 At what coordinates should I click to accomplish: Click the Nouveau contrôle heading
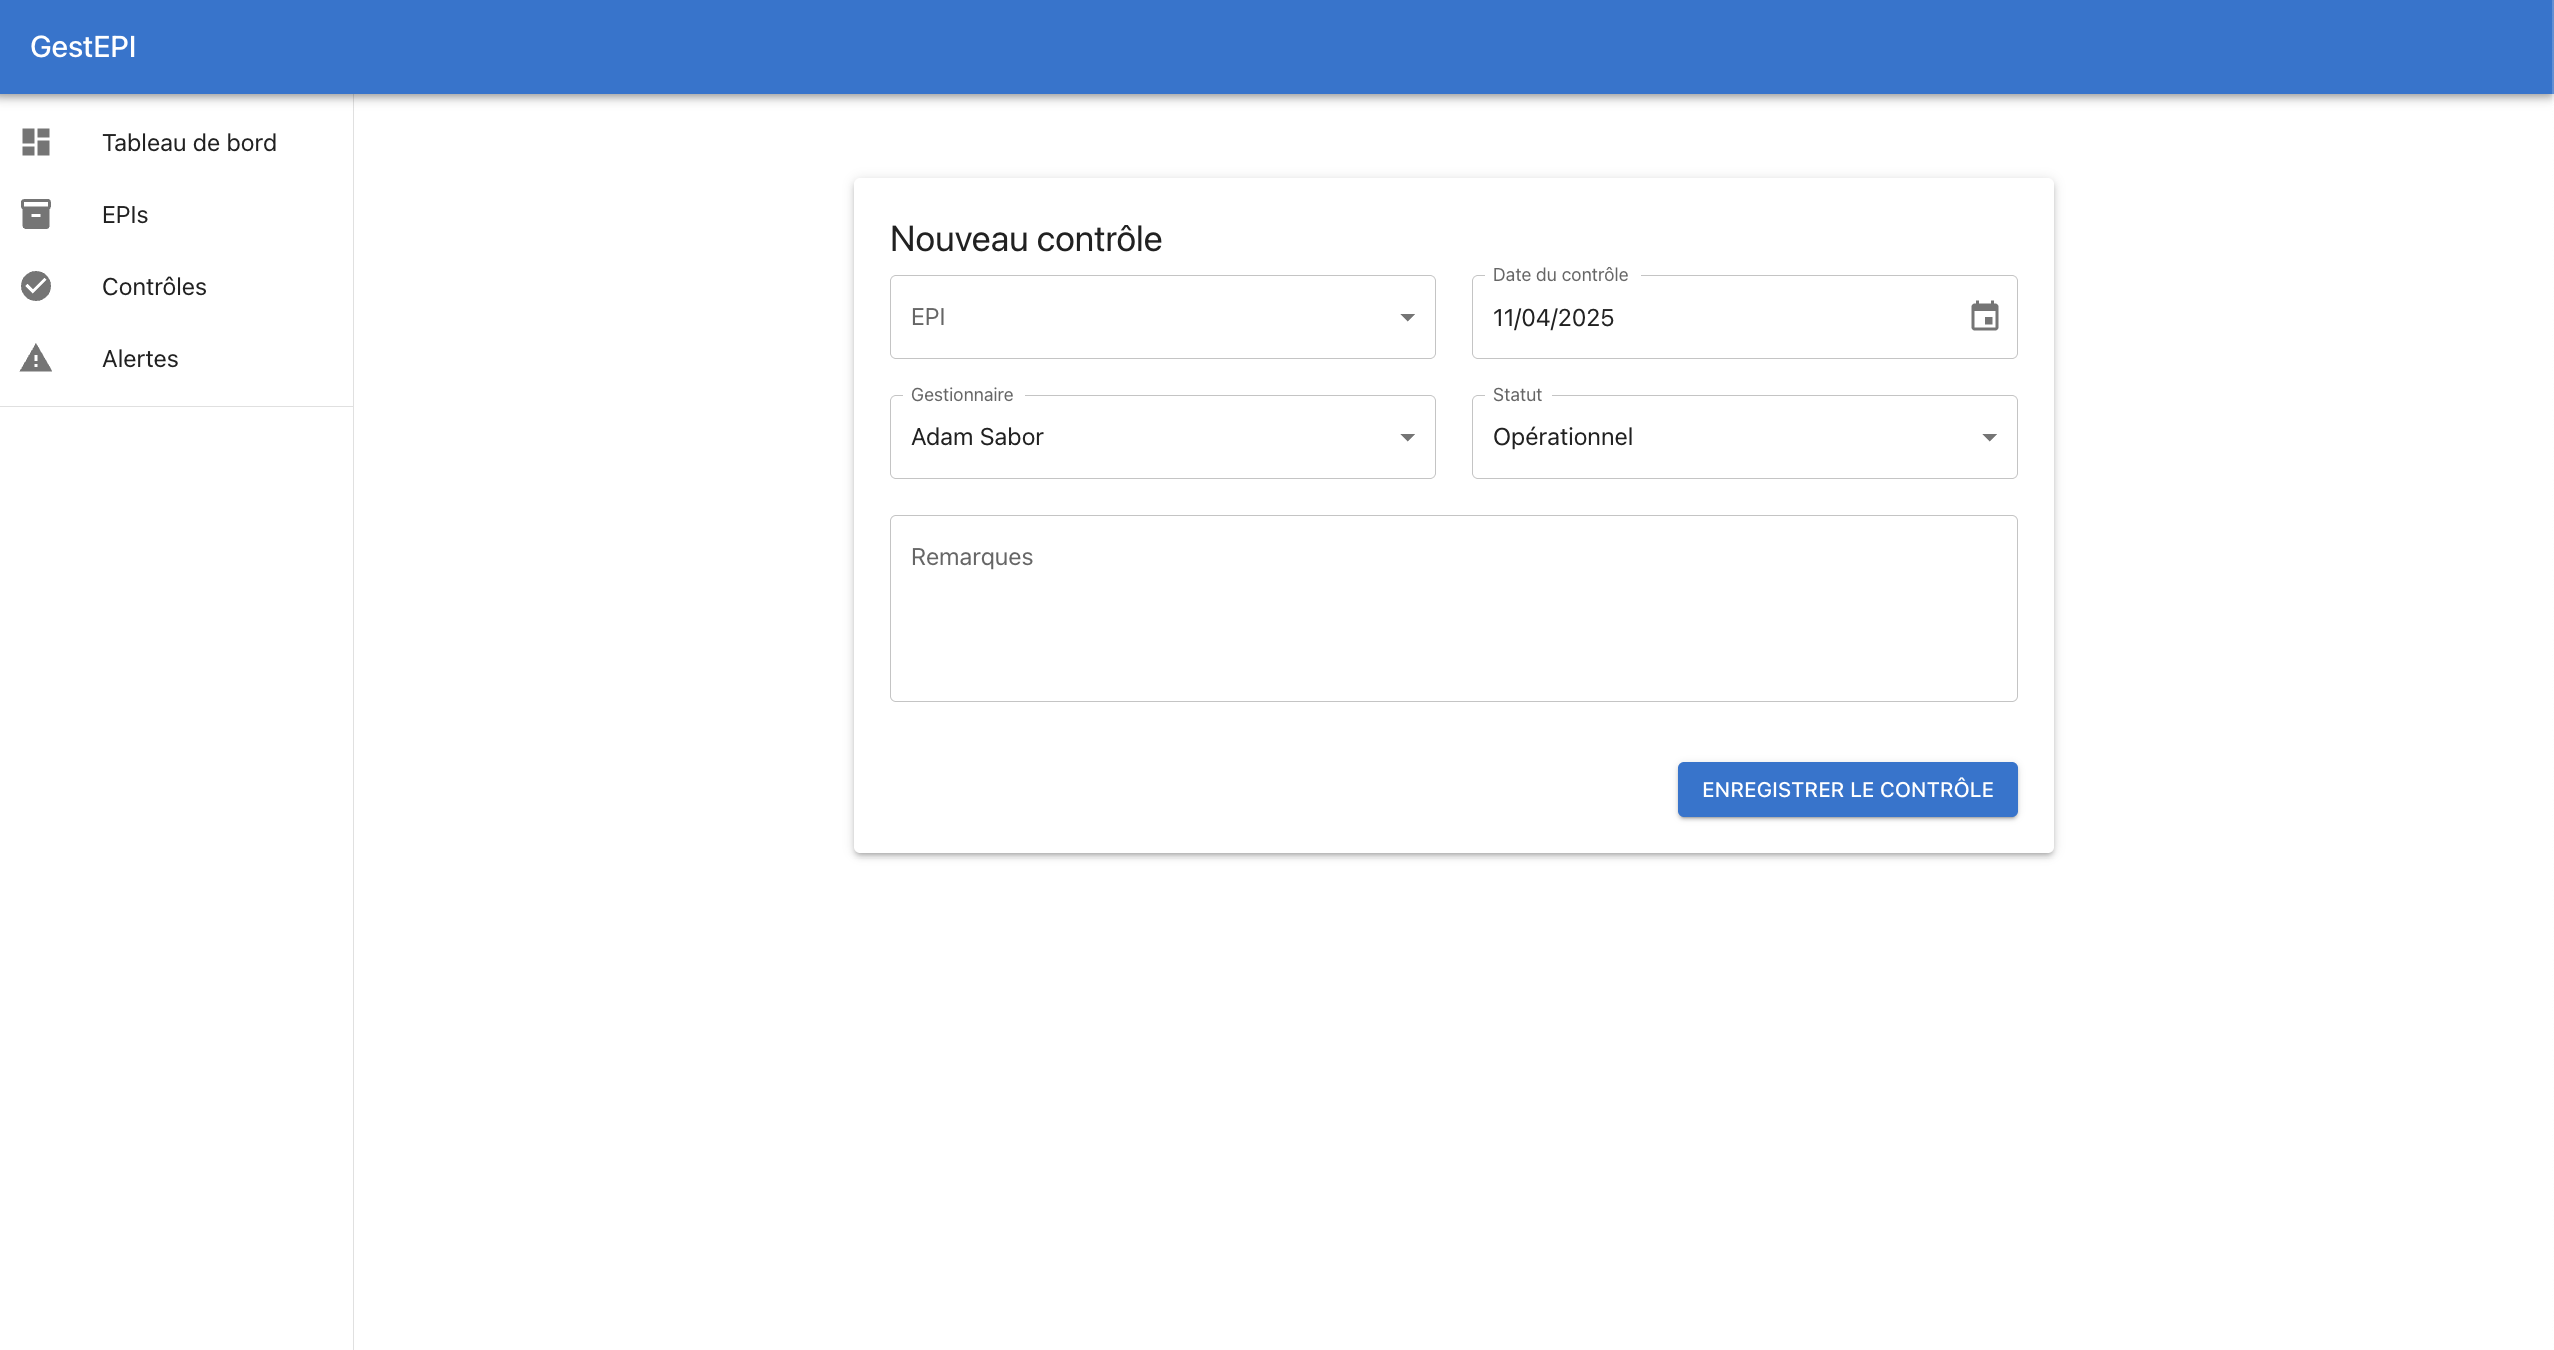pyautogui.click(x=1025, y=239)
